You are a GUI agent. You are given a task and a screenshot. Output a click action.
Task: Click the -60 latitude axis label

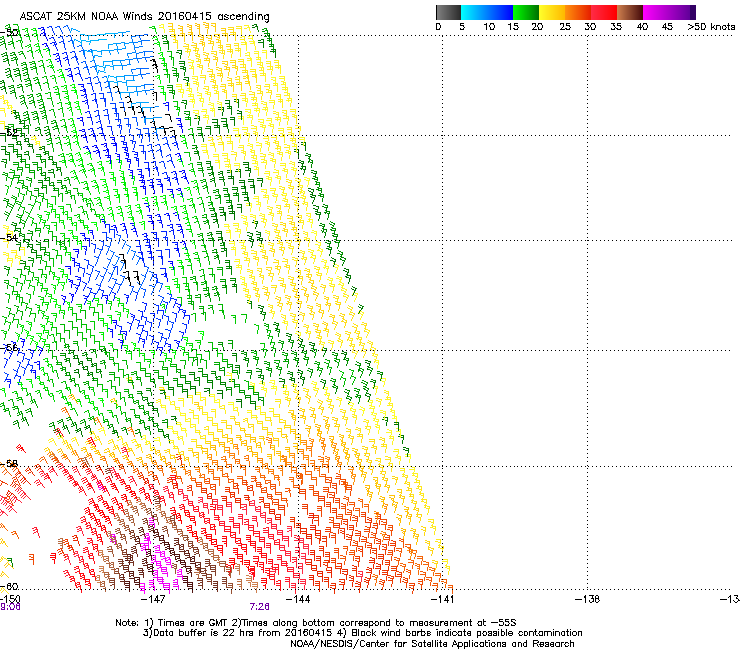tap(9, 586)
